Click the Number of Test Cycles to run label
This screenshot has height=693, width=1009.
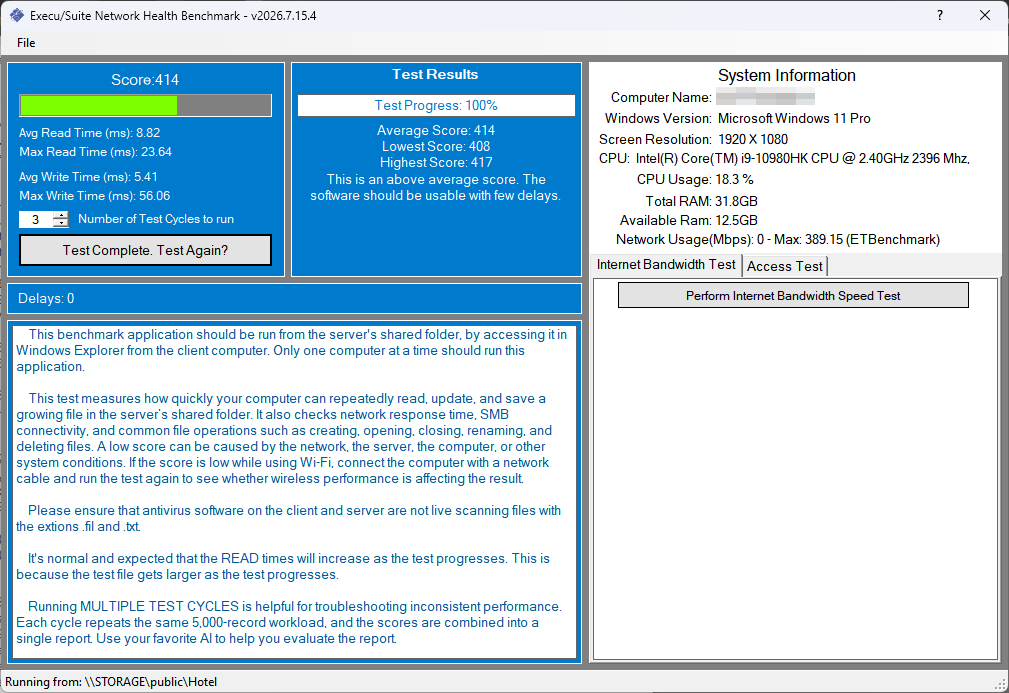pyautogui.click(x=156, y=219)
